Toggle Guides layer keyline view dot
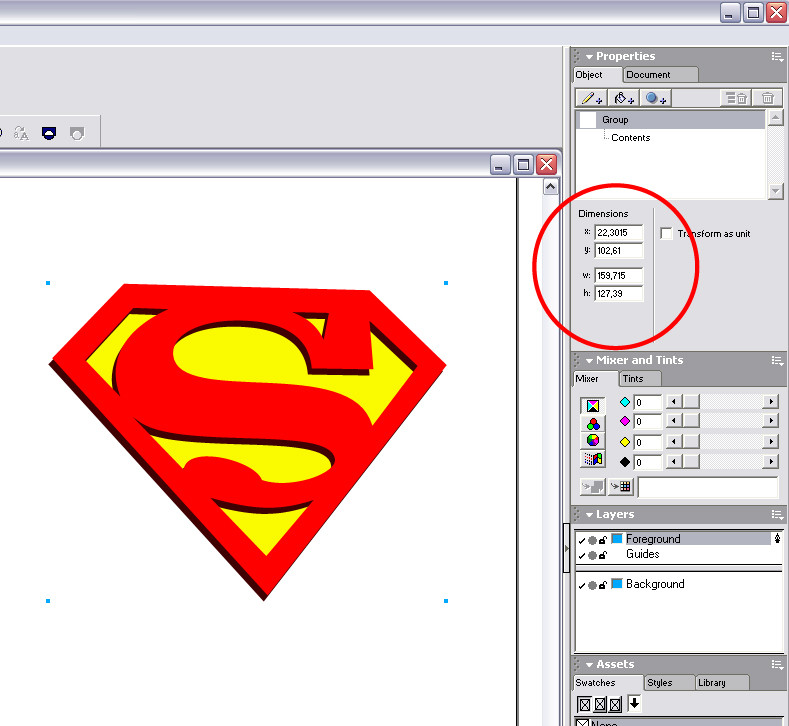Screen dimensions: 789x726 point(592,555)
